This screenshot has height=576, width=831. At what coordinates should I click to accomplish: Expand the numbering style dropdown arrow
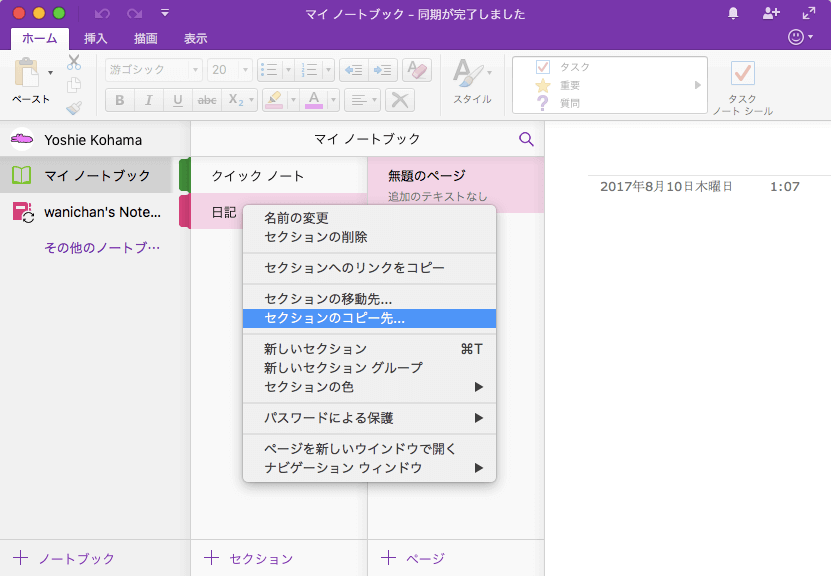pos(328,70)
